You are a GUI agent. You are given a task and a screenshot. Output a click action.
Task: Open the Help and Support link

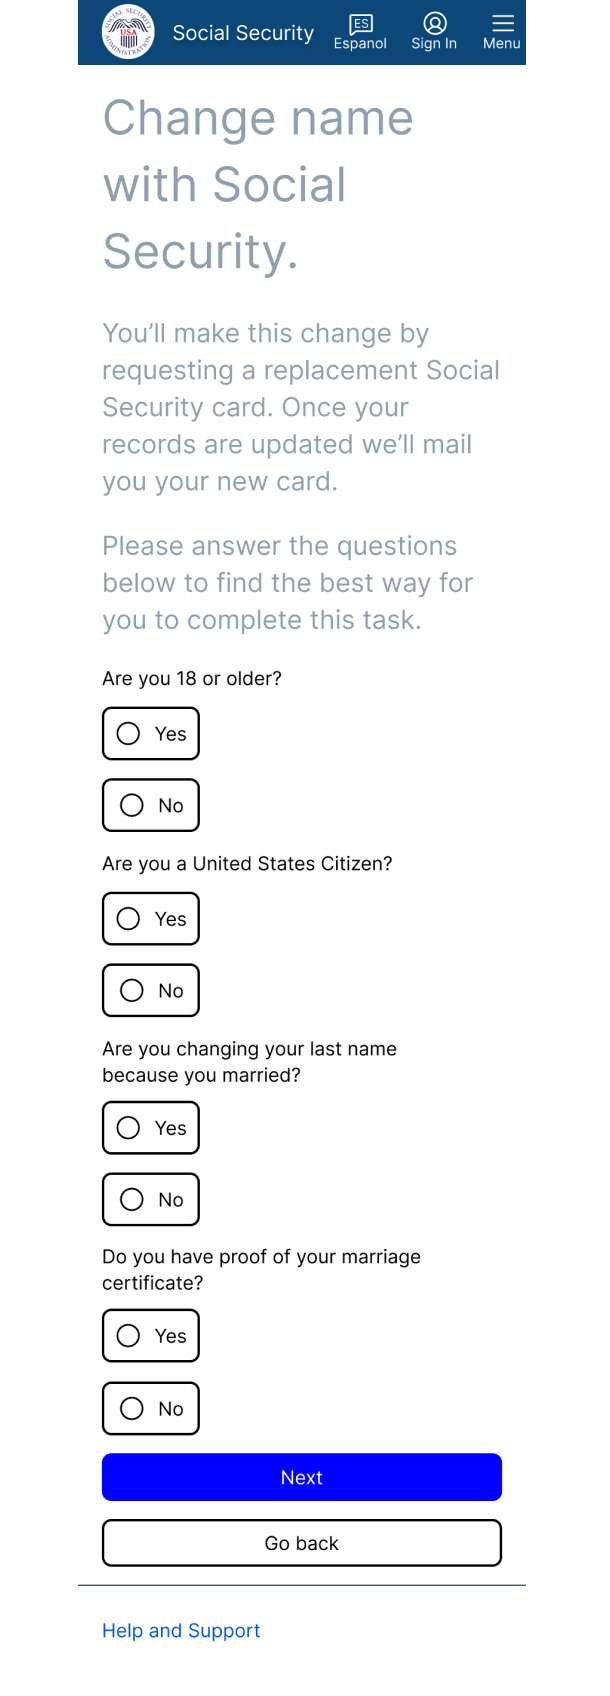[x=181, y=1630]
